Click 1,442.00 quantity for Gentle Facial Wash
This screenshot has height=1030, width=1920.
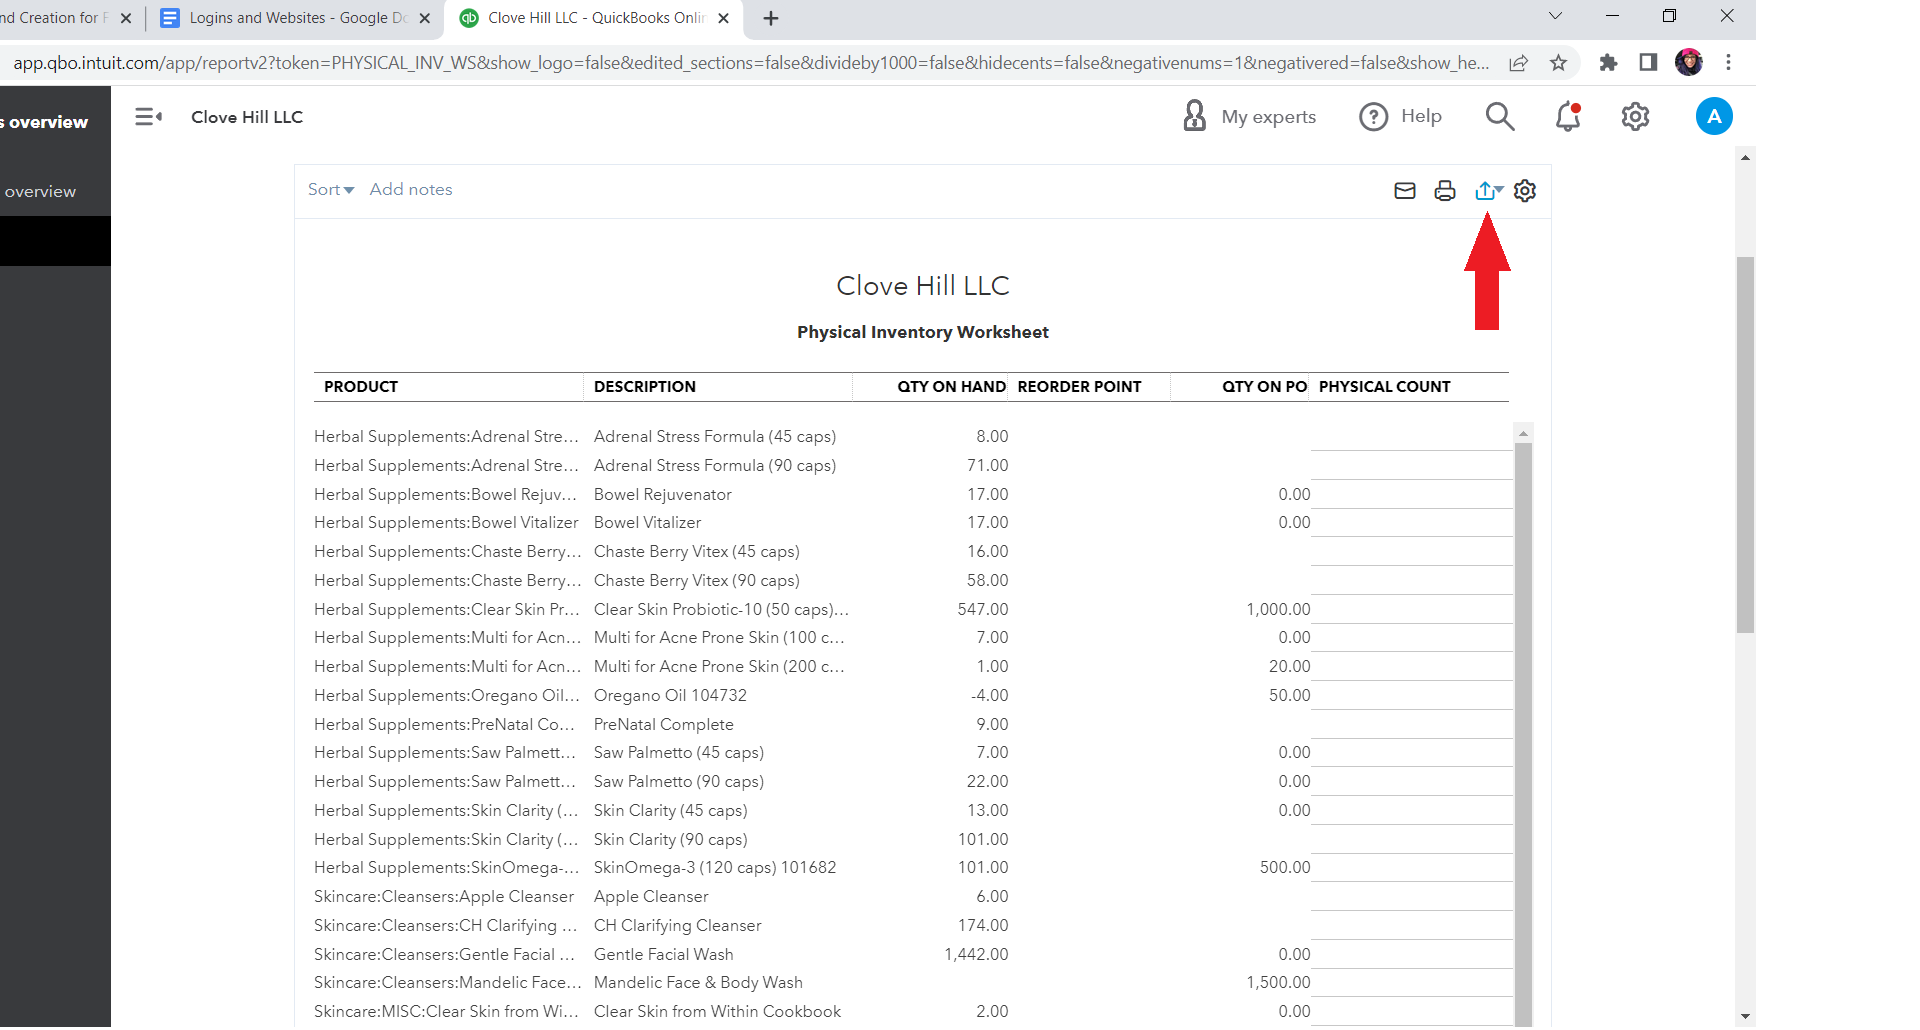coord(976,955)
